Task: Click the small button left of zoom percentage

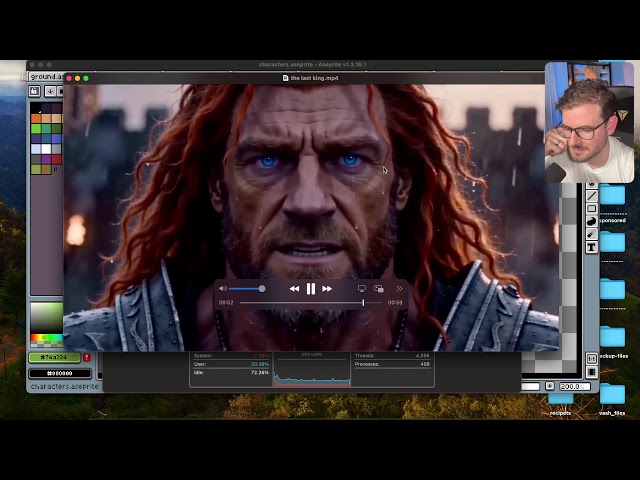Action: (550, 386)
